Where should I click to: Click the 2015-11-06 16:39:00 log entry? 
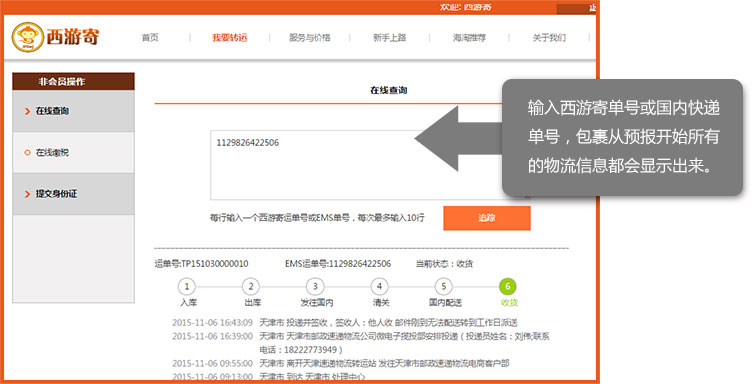point(361,343)
